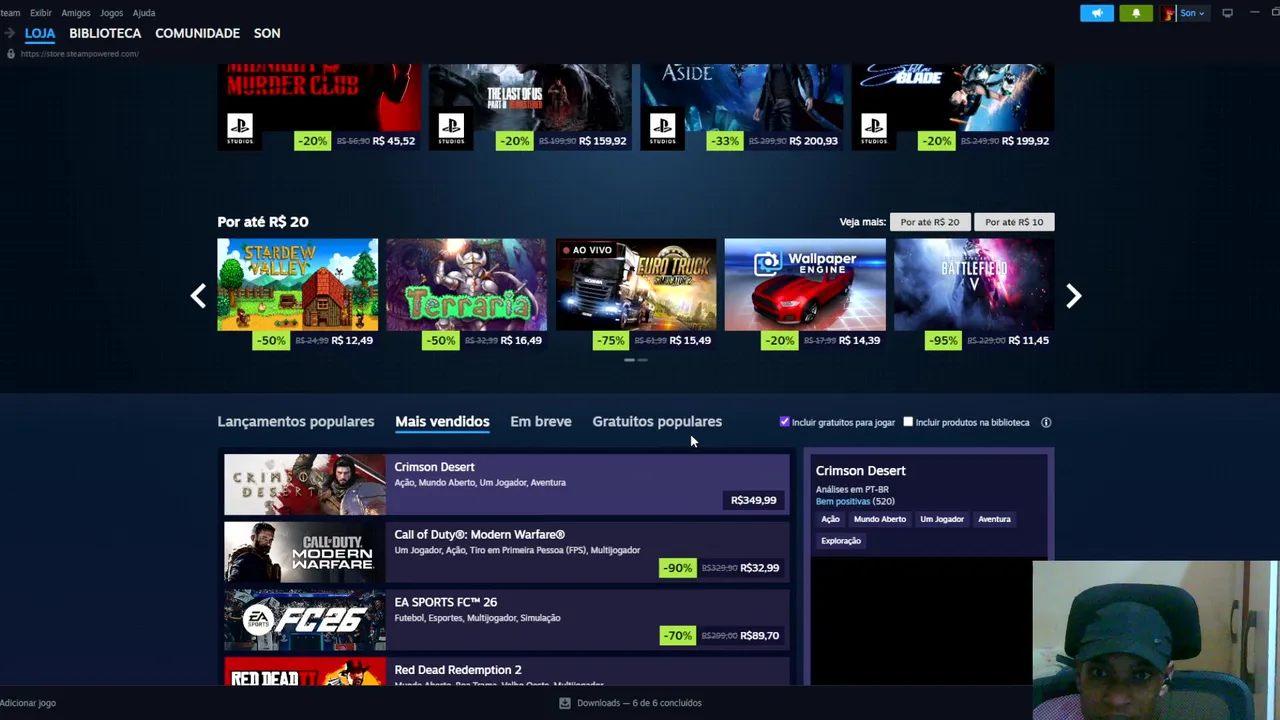1280x720 pixels.
Task: Click "Bem positivas" review summary
Action: pos(843,501)
